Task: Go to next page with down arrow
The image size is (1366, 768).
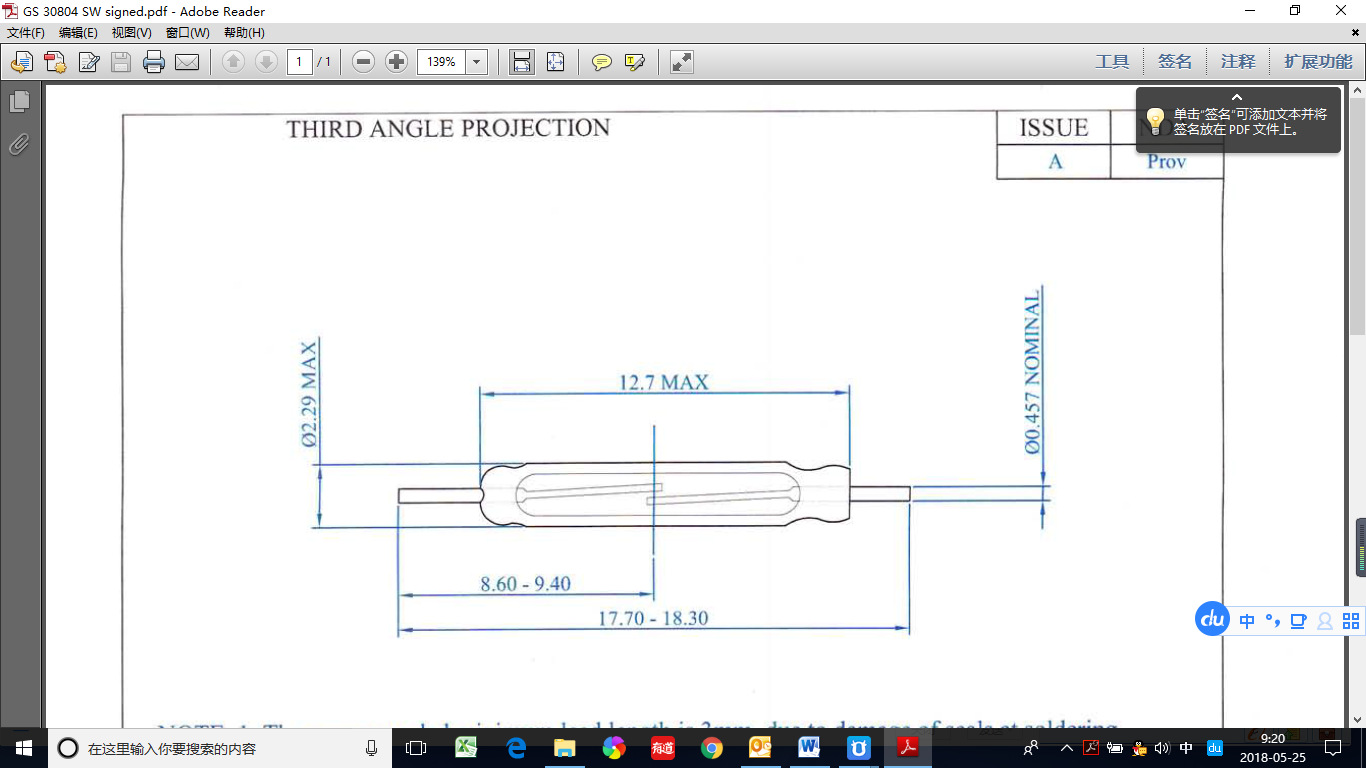Action: pos(266,62)
